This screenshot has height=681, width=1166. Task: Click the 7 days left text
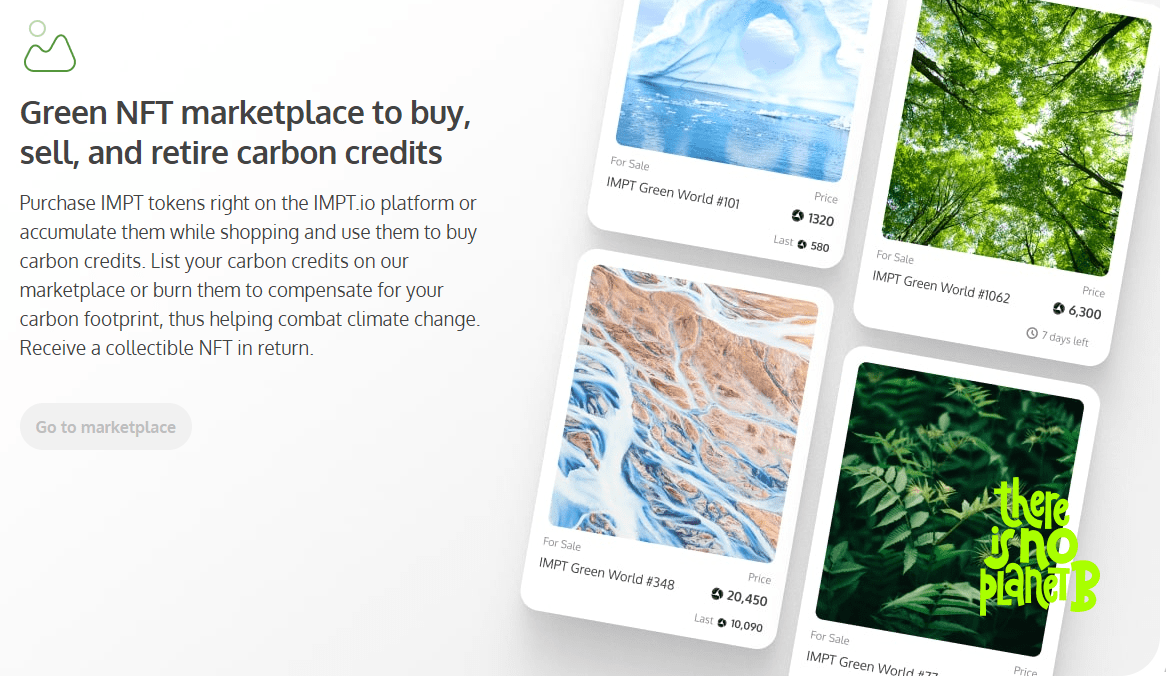(x=1065, y=339)
